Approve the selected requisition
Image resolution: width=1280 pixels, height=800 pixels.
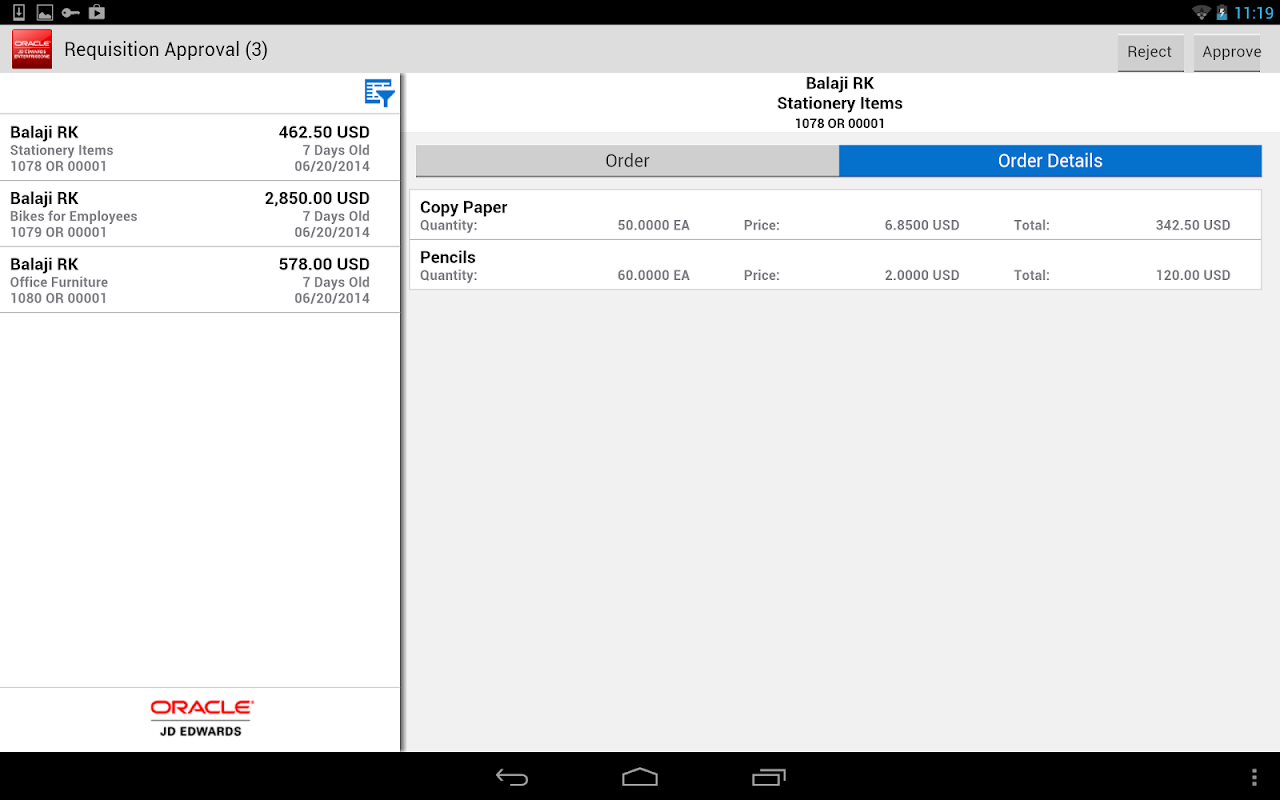[x=1231, y=52]
